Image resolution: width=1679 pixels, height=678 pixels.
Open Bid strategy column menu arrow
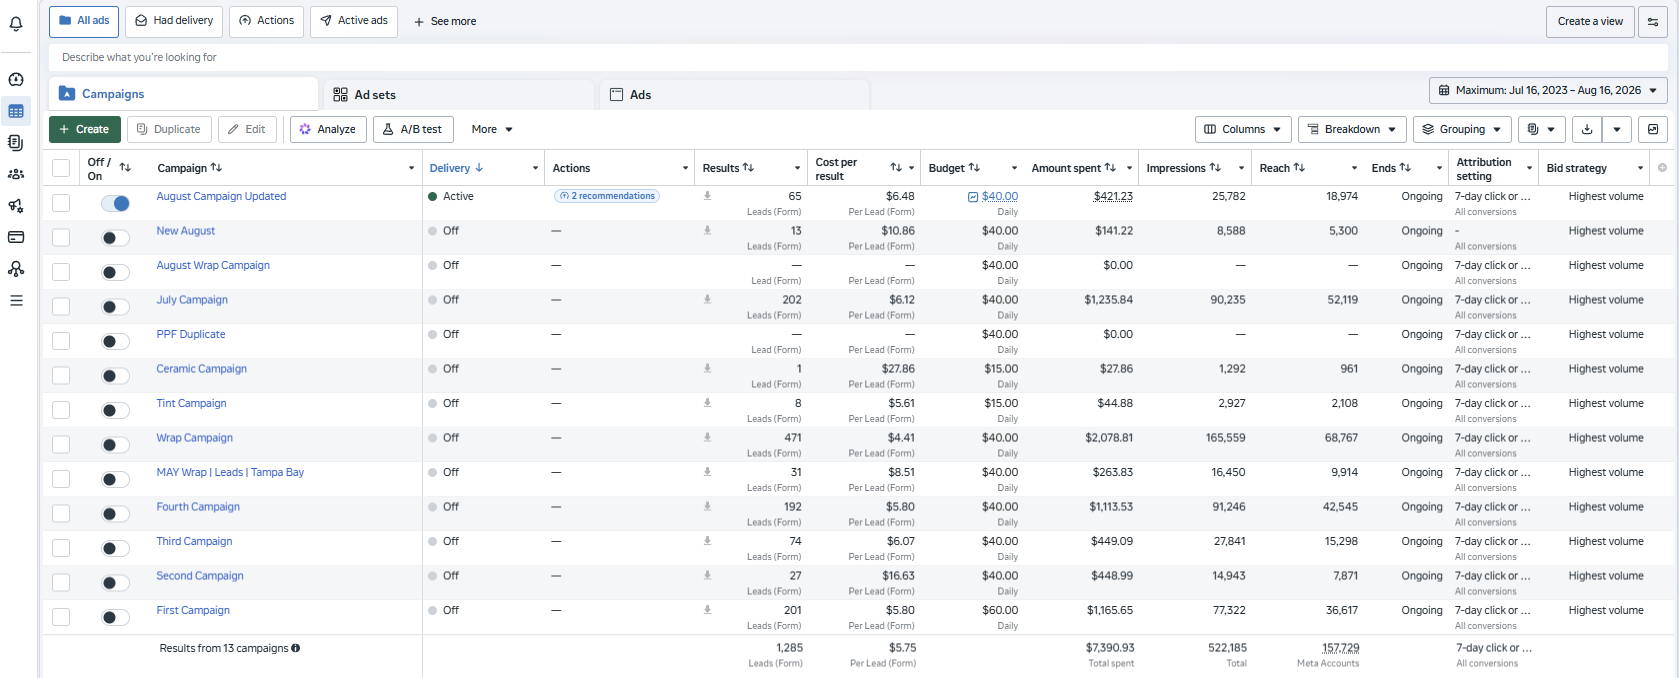[x=1640, y=168]
